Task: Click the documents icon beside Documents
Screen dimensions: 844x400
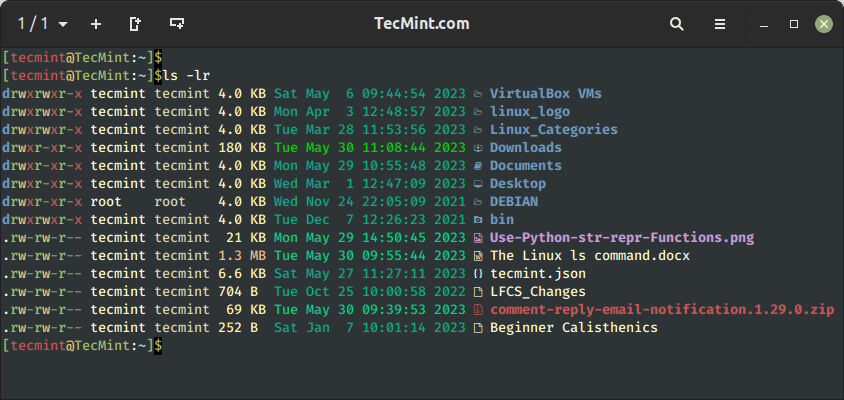Action: [x=477, y=166]
